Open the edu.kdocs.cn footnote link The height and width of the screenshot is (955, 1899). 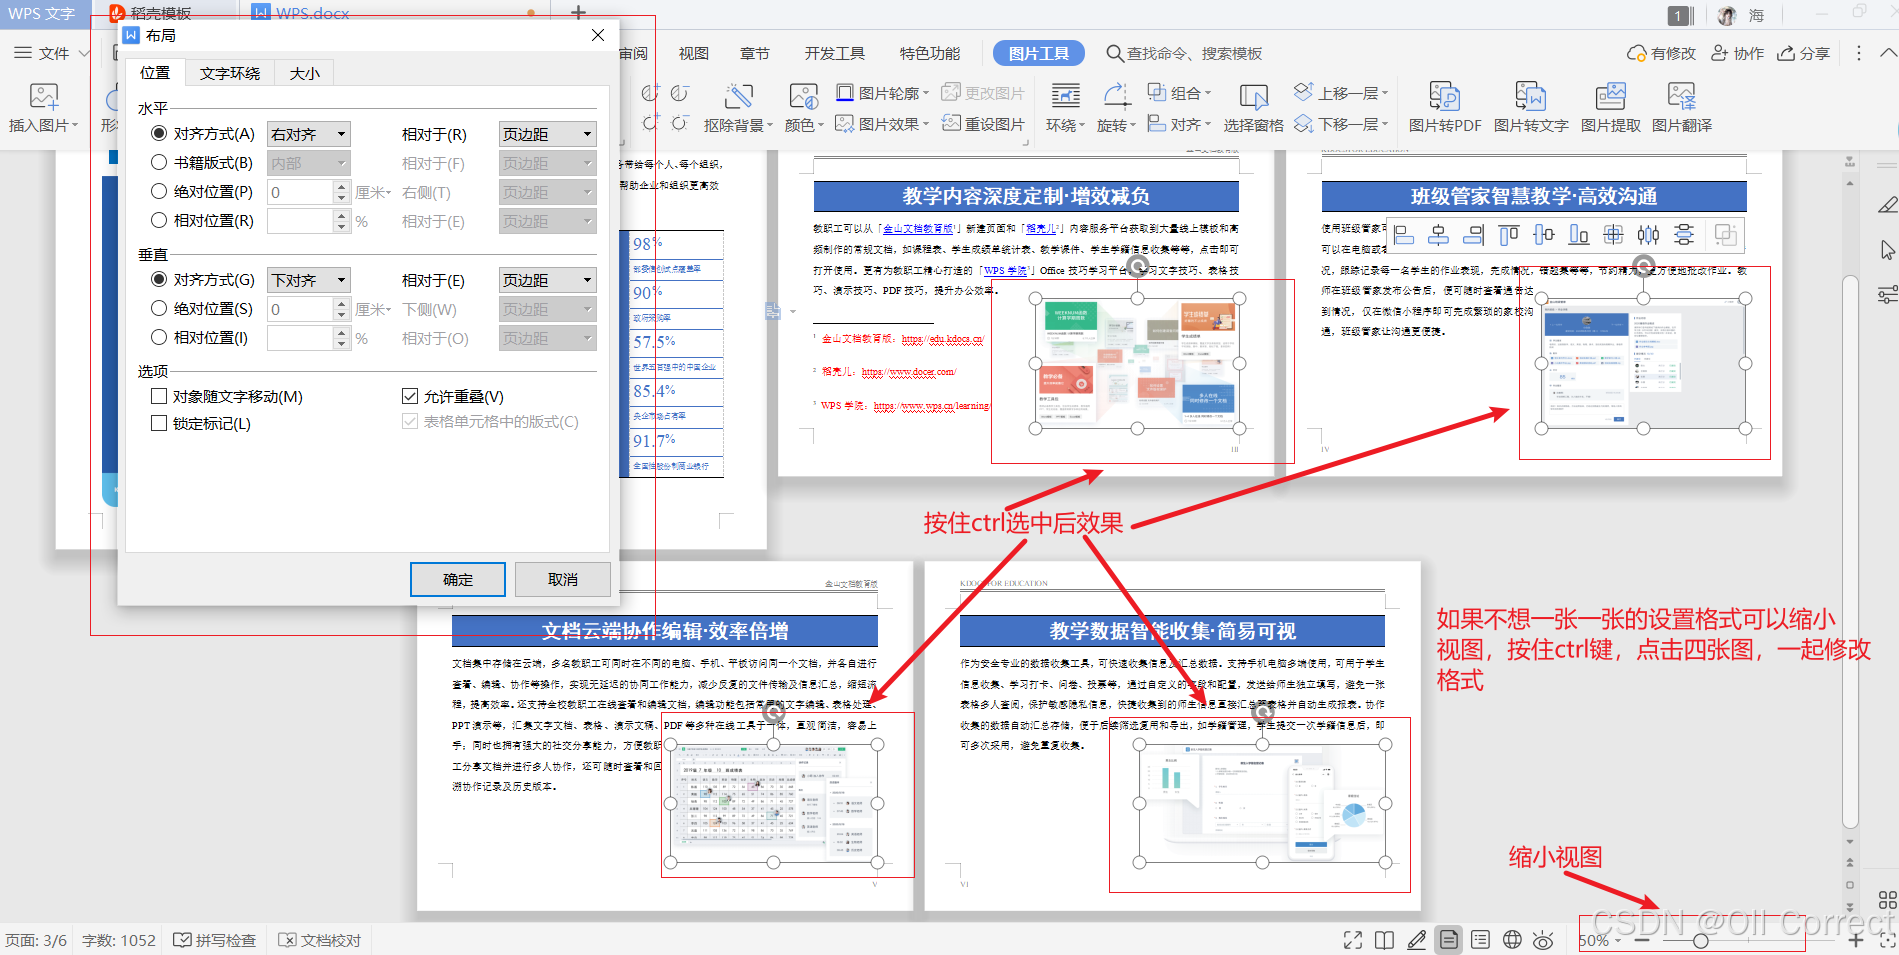[x=942, y=339]
